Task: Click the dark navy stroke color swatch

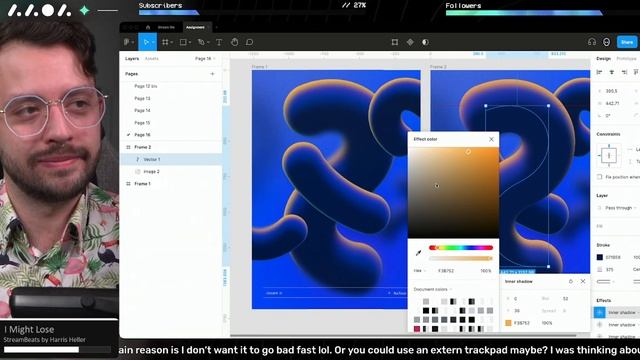Action: (600, 257)
